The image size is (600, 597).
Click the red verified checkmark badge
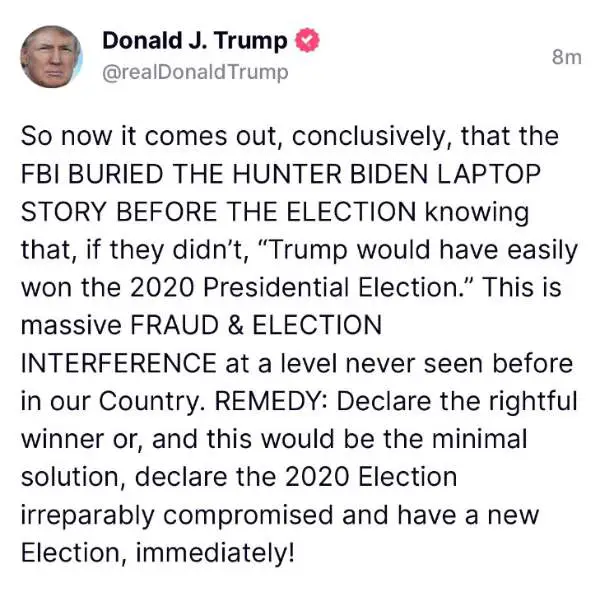coord(307,40)
